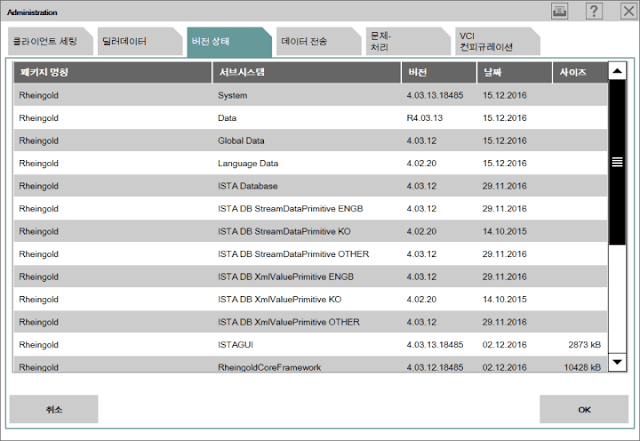Select the Language Data row
The height and width of the screenshot is (441, 640).
pyautogui.click(x=310, y=163)
